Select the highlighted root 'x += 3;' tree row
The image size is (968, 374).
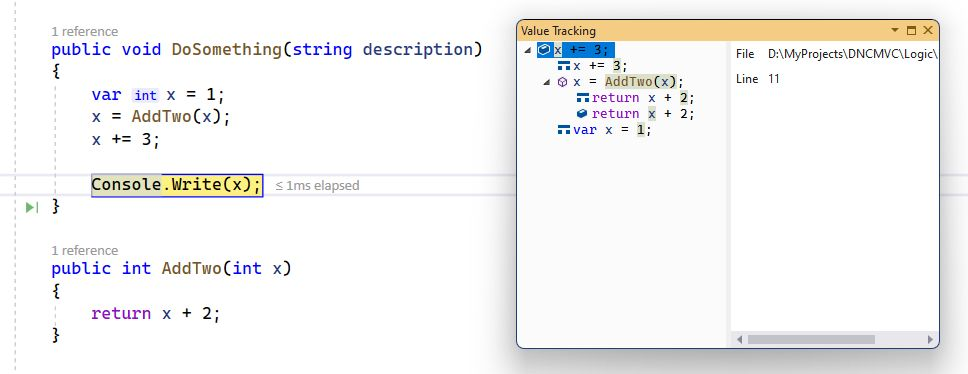pyautogui.click(x=575, y=50)
